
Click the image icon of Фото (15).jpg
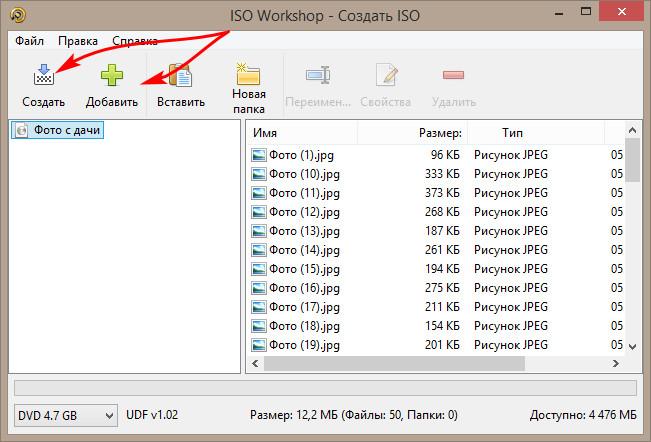point(259,269)
